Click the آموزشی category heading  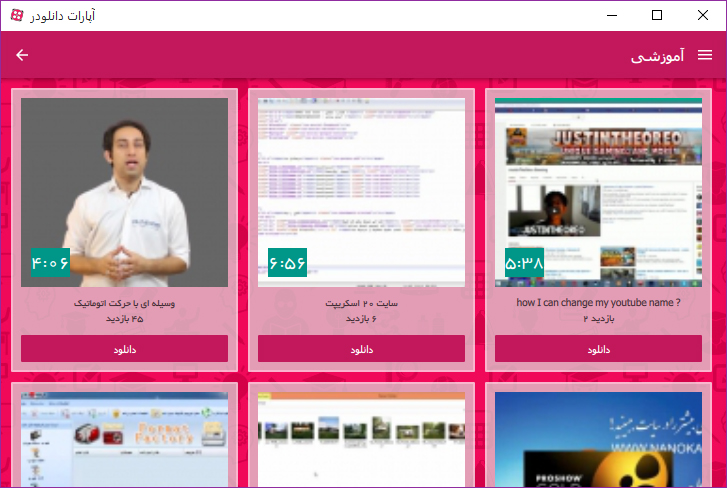coord(657,56)
